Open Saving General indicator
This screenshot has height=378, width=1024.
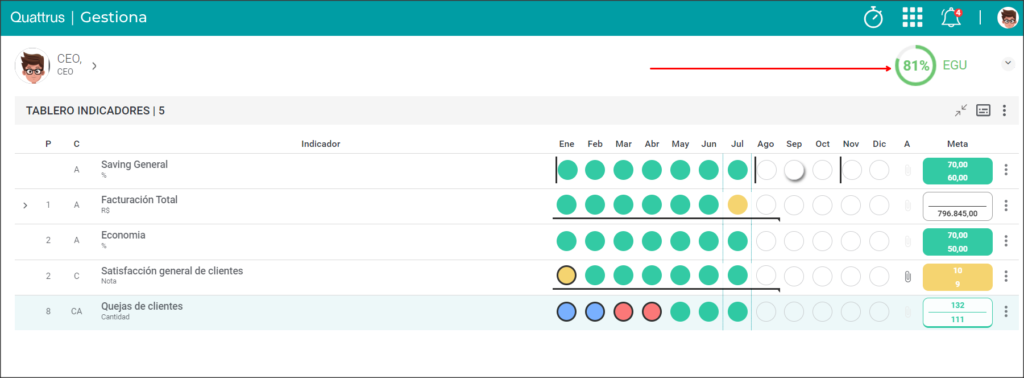point(135,165)
